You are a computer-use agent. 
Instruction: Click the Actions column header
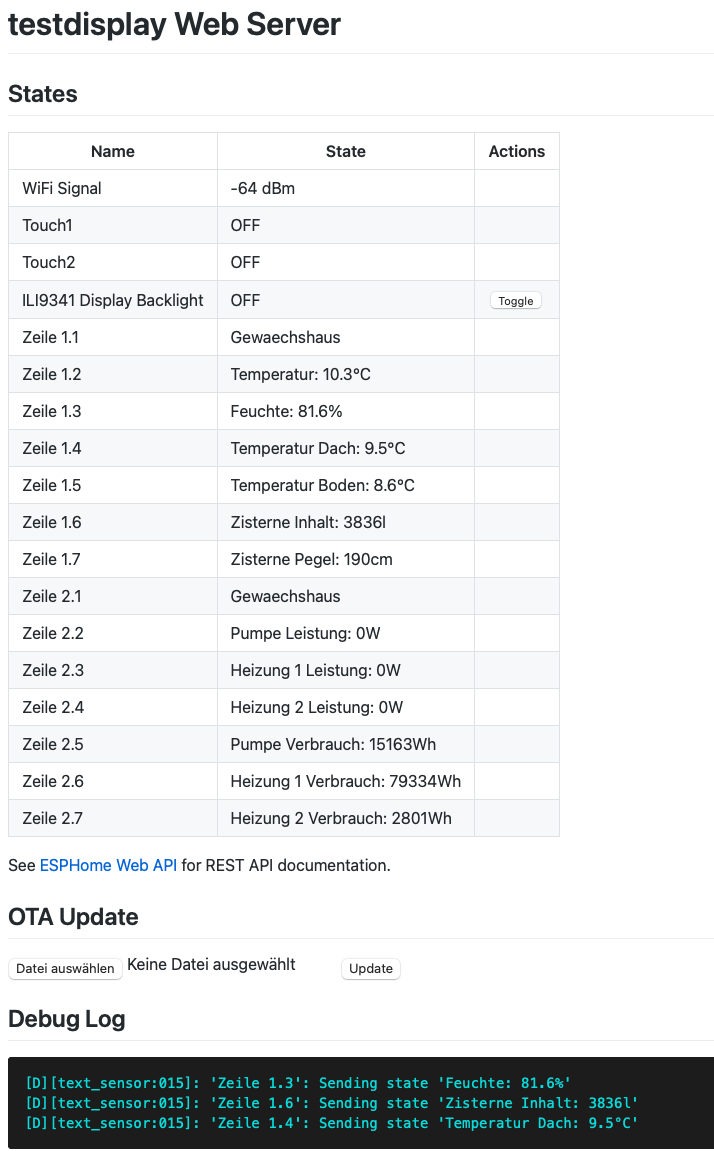(517, 151)
